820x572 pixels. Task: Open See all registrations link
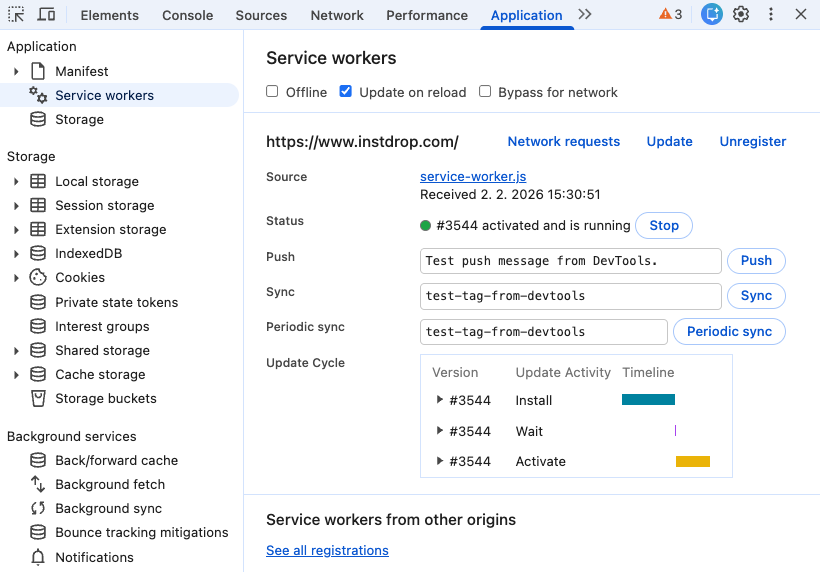coord(327,550)
